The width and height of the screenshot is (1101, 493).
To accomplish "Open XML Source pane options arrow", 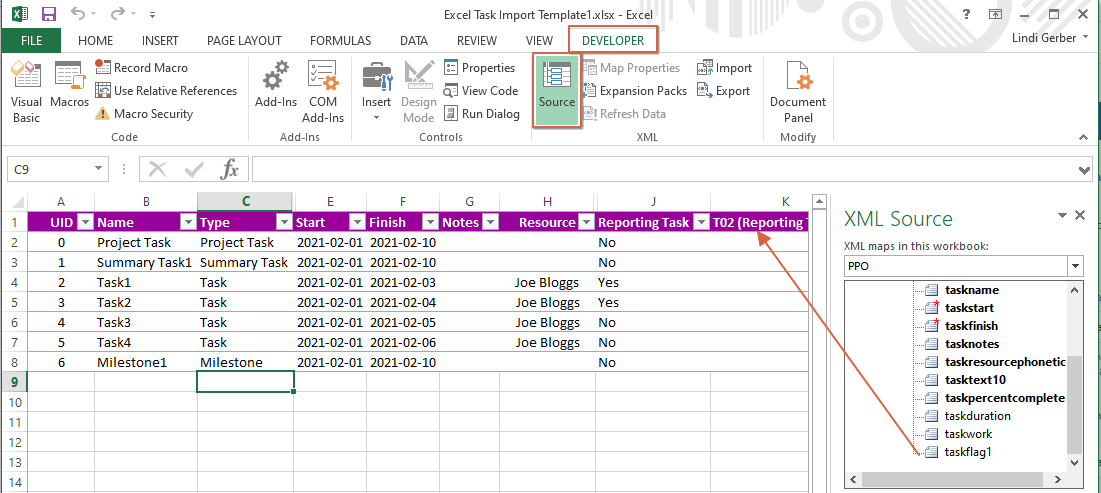I will (x=1064, y=216).
